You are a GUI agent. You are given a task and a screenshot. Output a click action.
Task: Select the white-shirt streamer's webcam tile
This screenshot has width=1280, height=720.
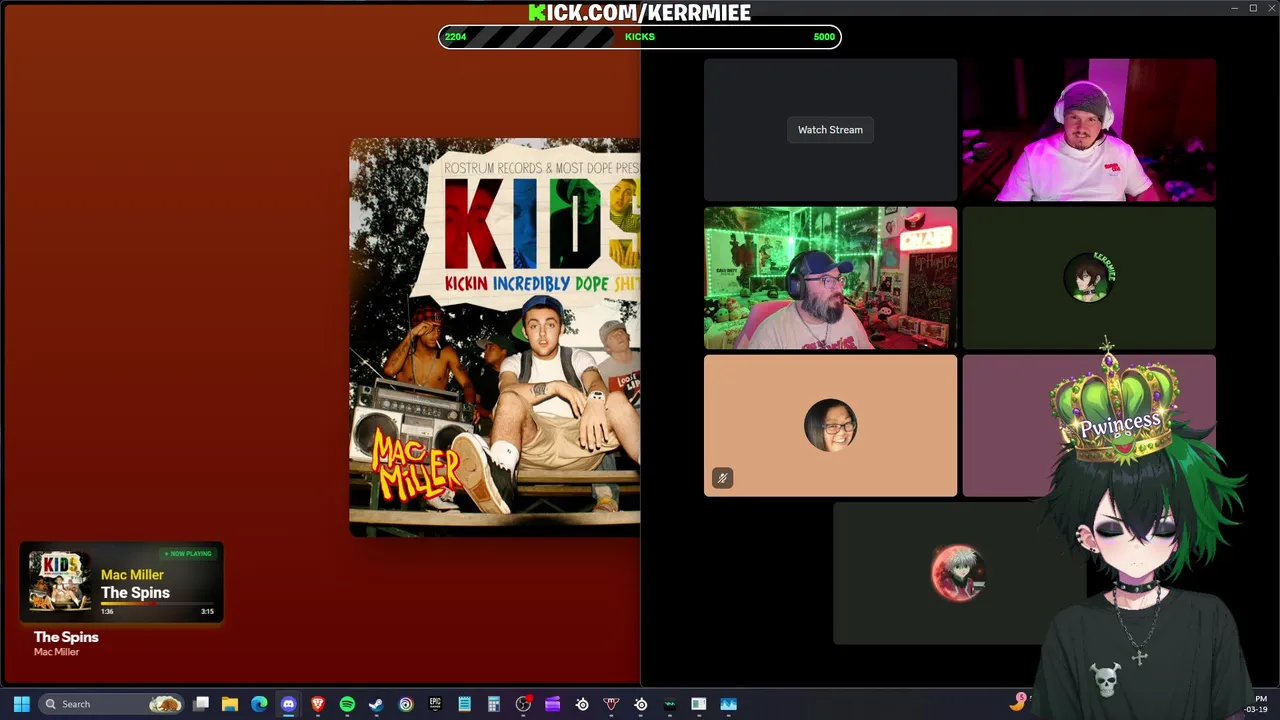click(x=1089, y=130)
